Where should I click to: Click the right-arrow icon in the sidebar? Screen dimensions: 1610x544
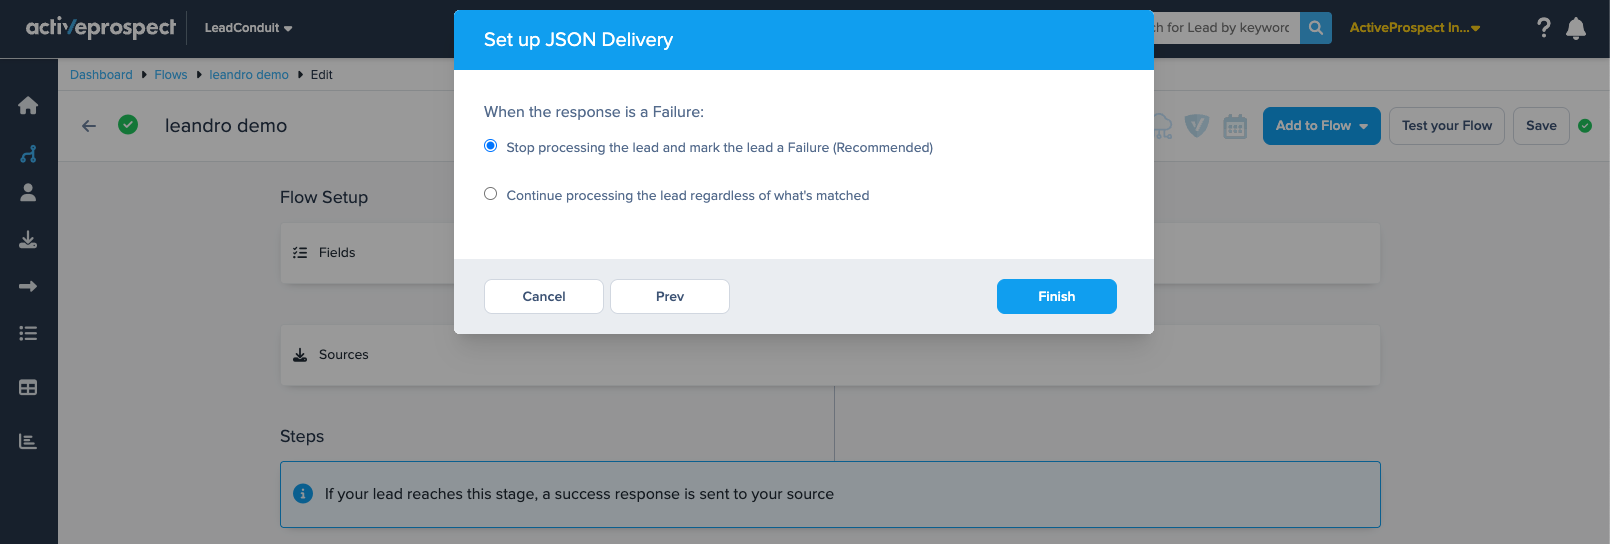(28, 286)
